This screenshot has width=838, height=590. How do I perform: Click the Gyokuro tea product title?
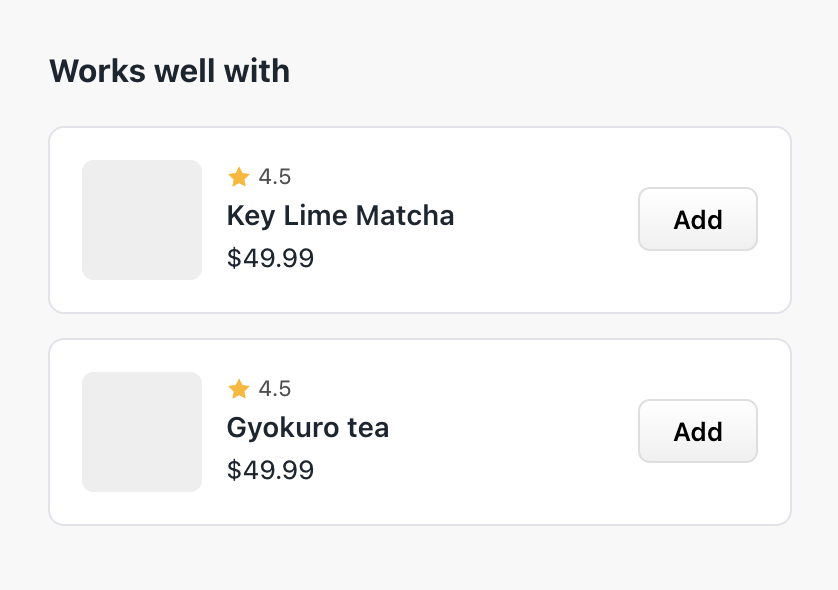click(x=308, y=428)
